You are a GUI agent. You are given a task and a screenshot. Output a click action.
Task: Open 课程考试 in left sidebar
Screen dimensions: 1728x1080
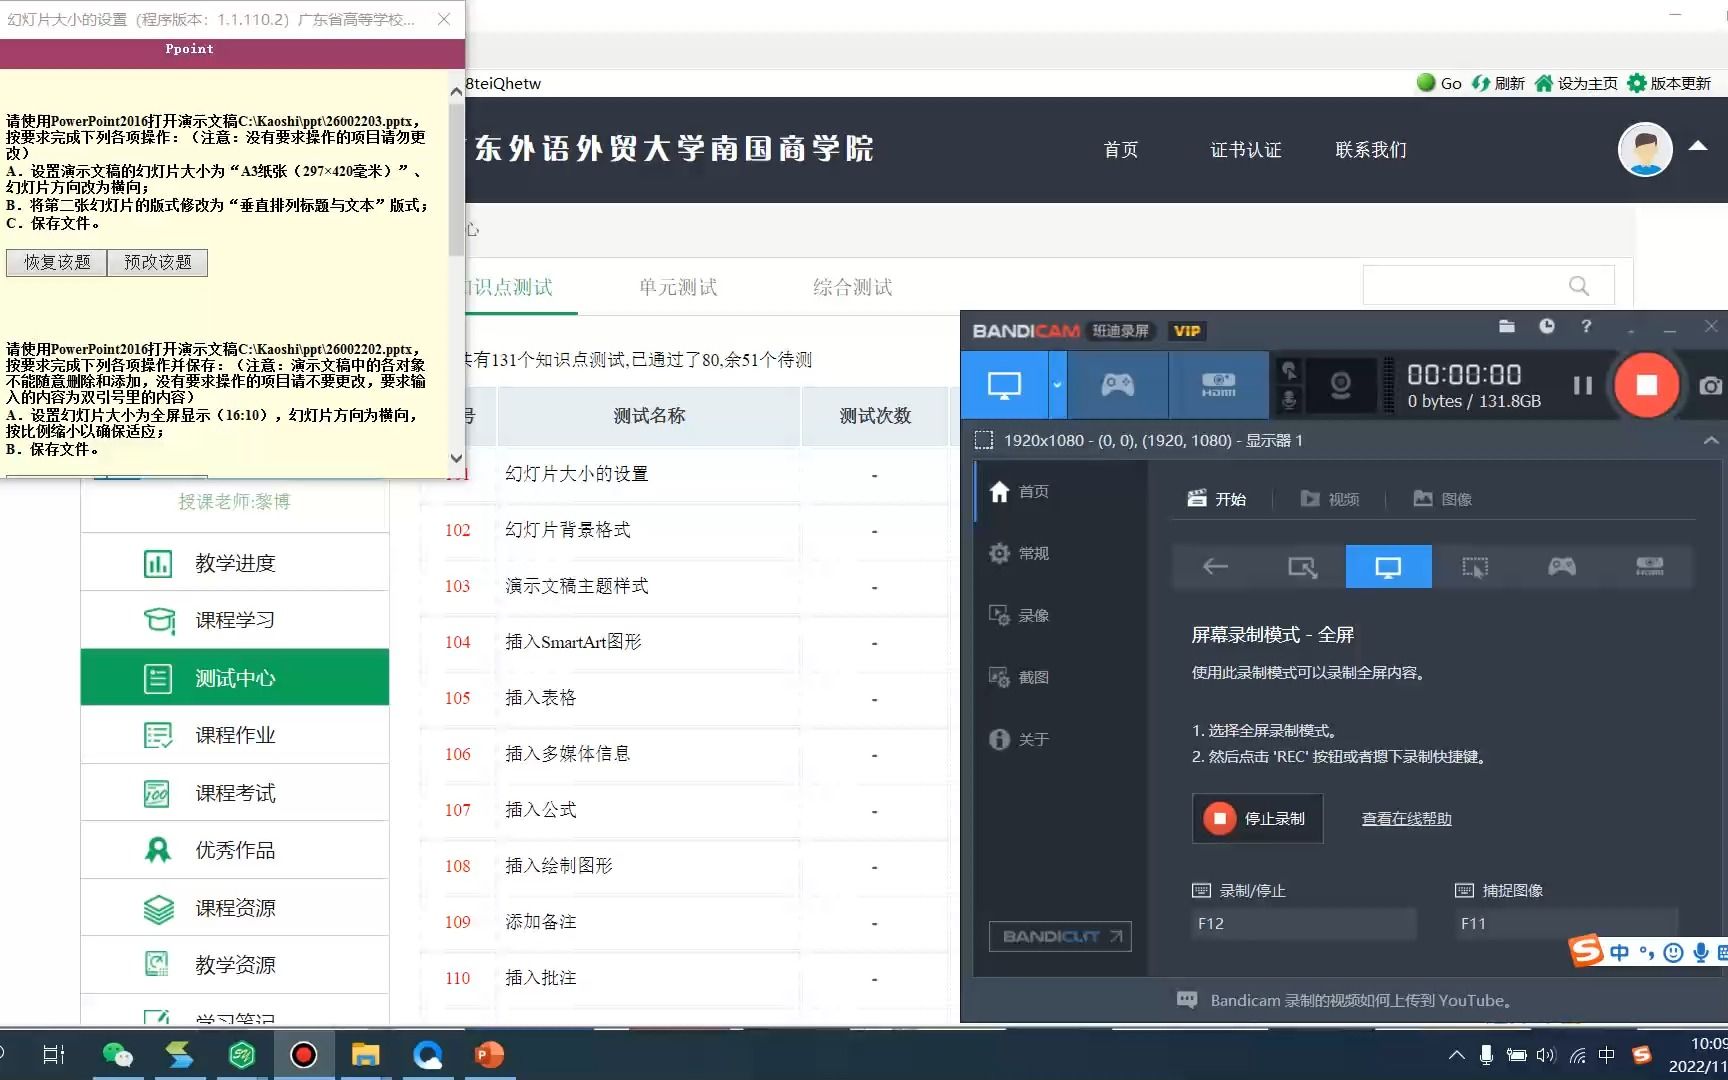(235, 793)
